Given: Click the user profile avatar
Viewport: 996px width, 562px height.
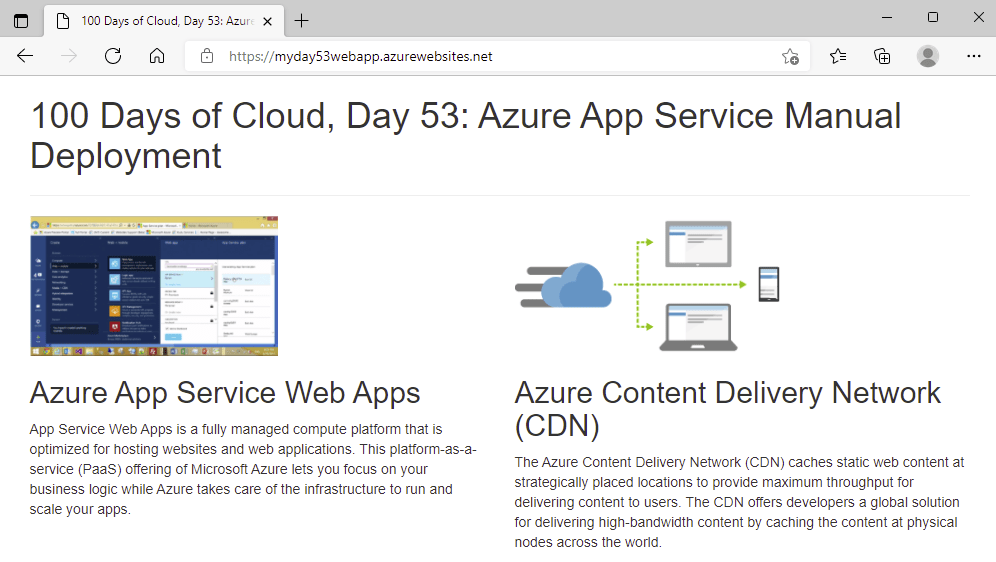Looking at the screenshot, I should 928,56.
